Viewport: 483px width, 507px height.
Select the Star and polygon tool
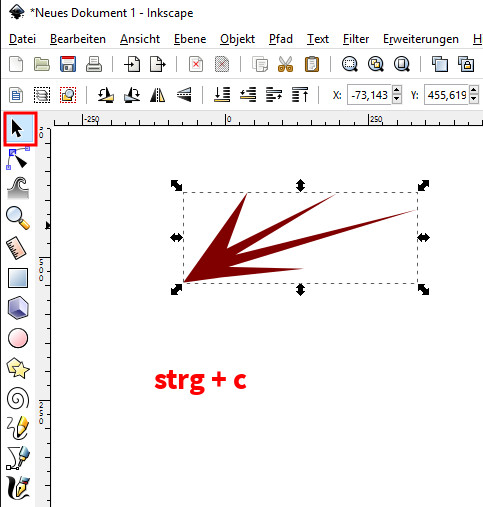(18, 368)
